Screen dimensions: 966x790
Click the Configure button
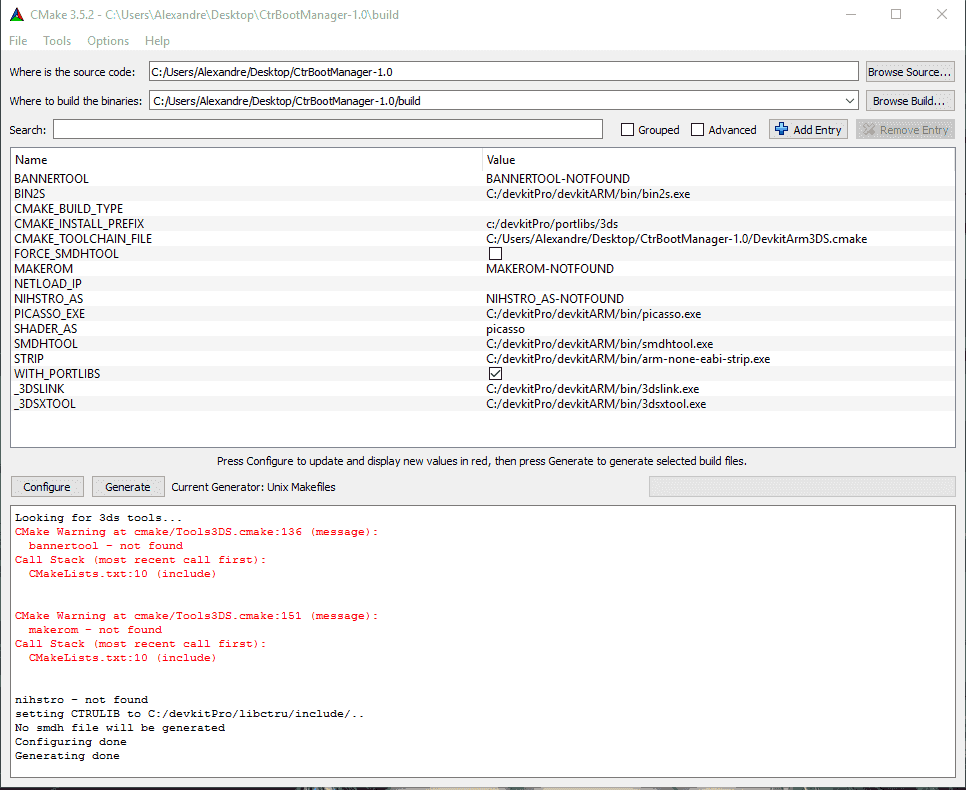[x=47, y=487]
